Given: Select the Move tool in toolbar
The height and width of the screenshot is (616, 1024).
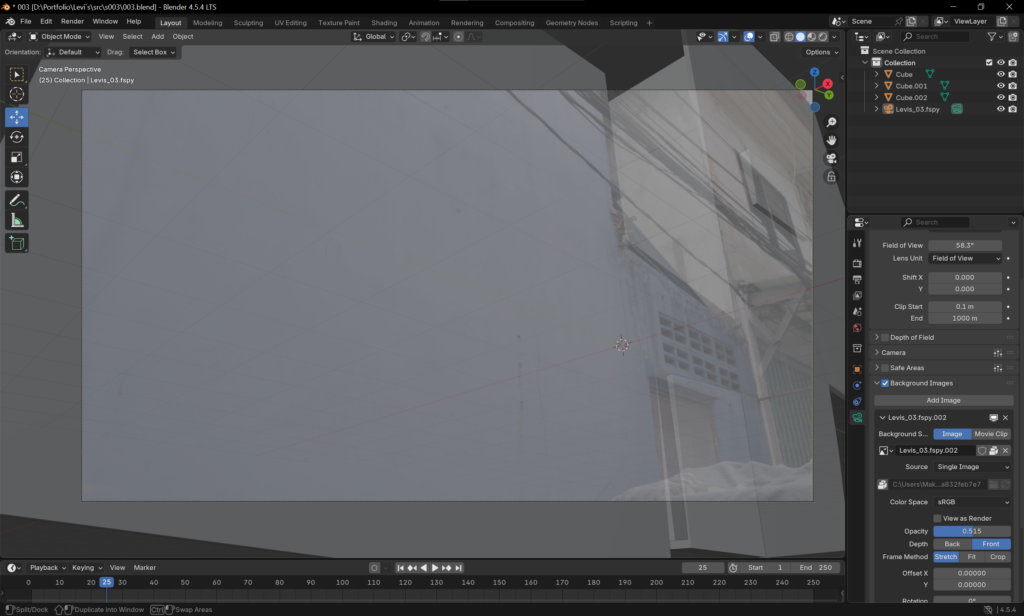Looking at the screenshot, I should (17, 116).
